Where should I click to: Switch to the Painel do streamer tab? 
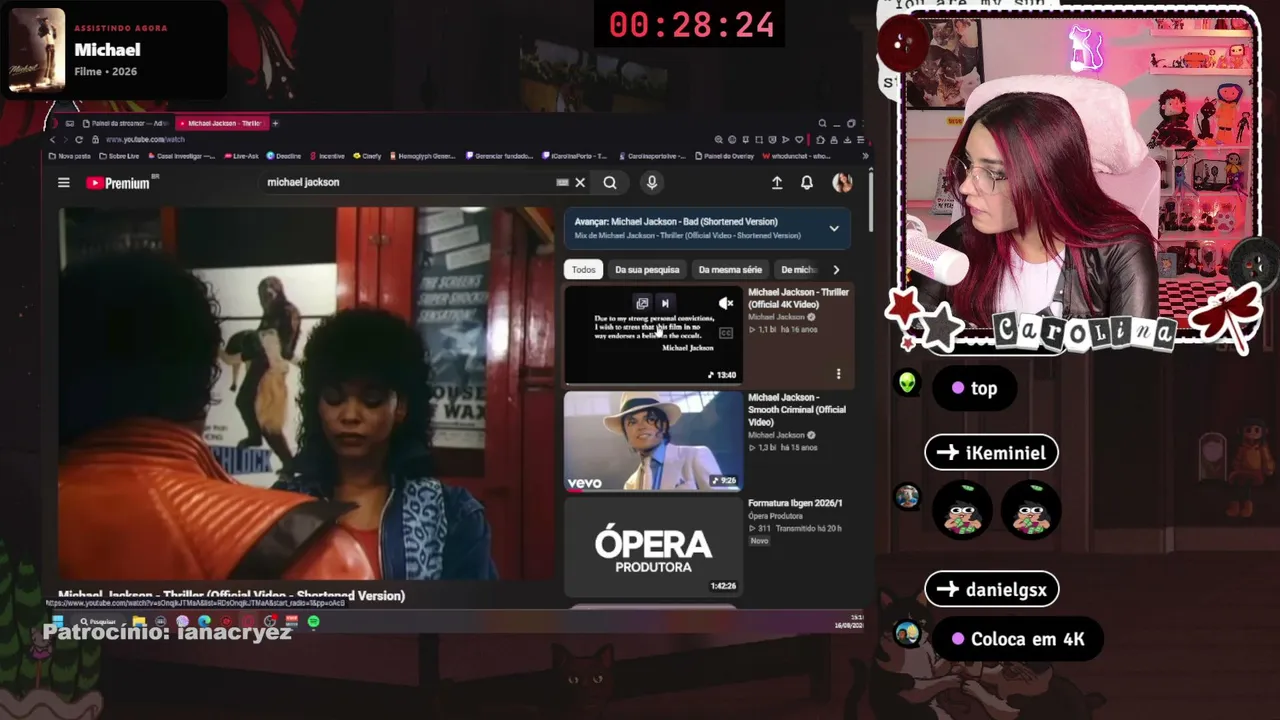coord(125,123)
